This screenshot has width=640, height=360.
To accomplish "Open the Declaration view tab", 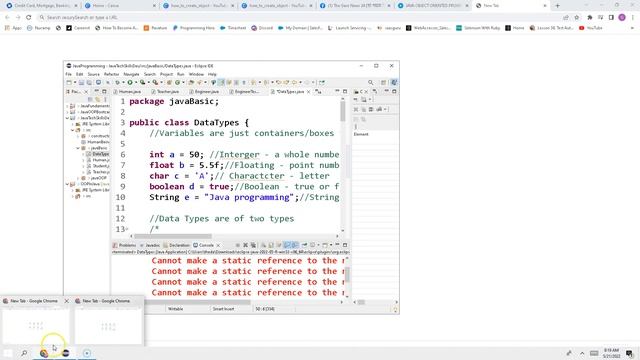I will click(x=176, y=245).
